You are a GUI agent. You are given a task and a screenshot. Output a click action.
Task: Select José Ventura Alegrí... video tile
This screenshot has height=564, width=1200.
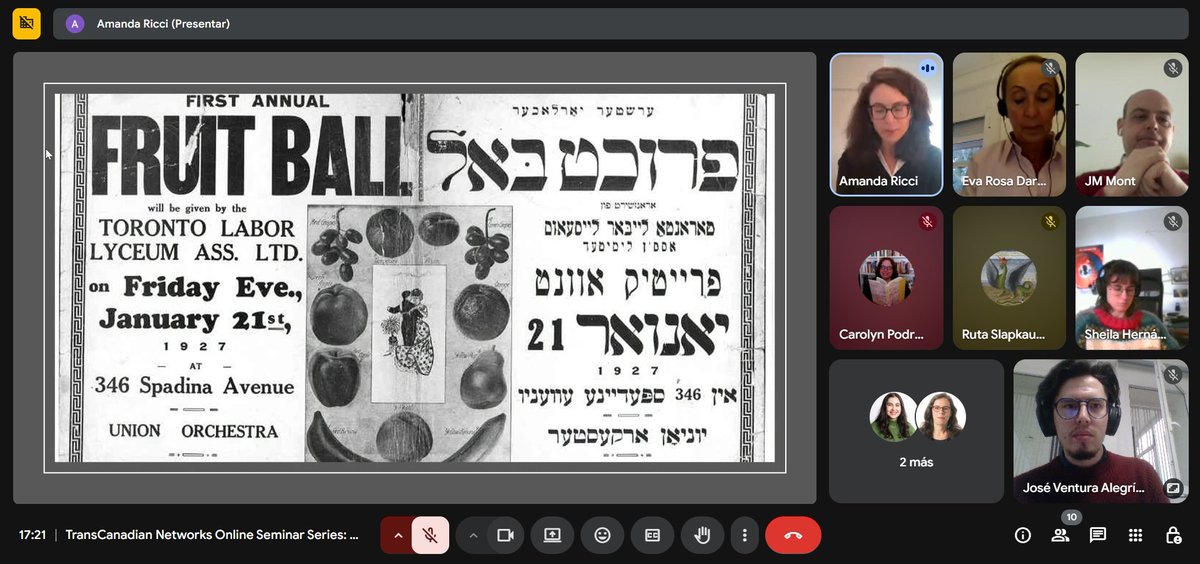tap(1101, 431)
